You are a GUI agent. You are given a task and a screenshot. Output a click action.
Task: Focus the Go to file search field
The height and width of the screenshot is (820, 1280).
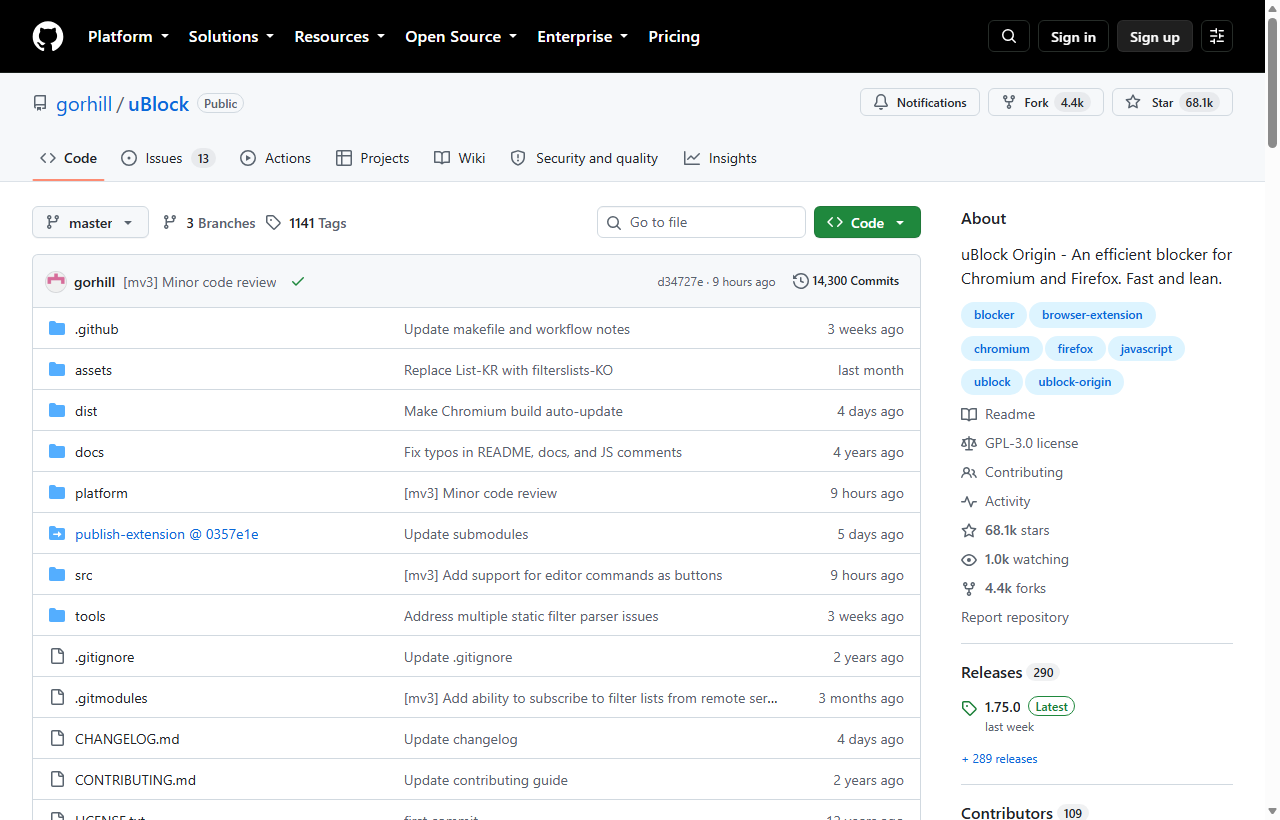click(701, 222)
